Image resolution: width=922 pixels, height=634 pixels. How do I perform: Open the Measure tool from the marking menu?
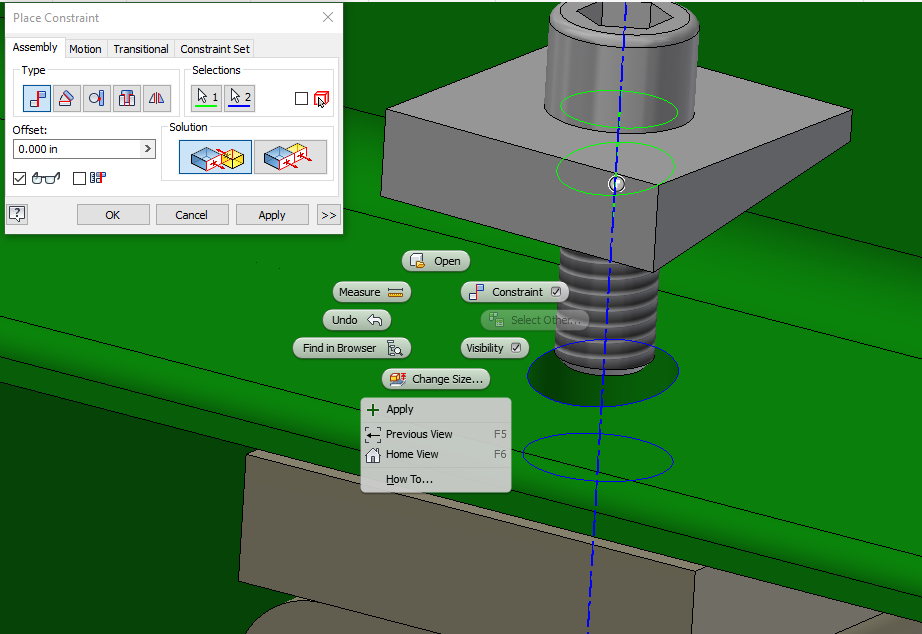point(371,292)
